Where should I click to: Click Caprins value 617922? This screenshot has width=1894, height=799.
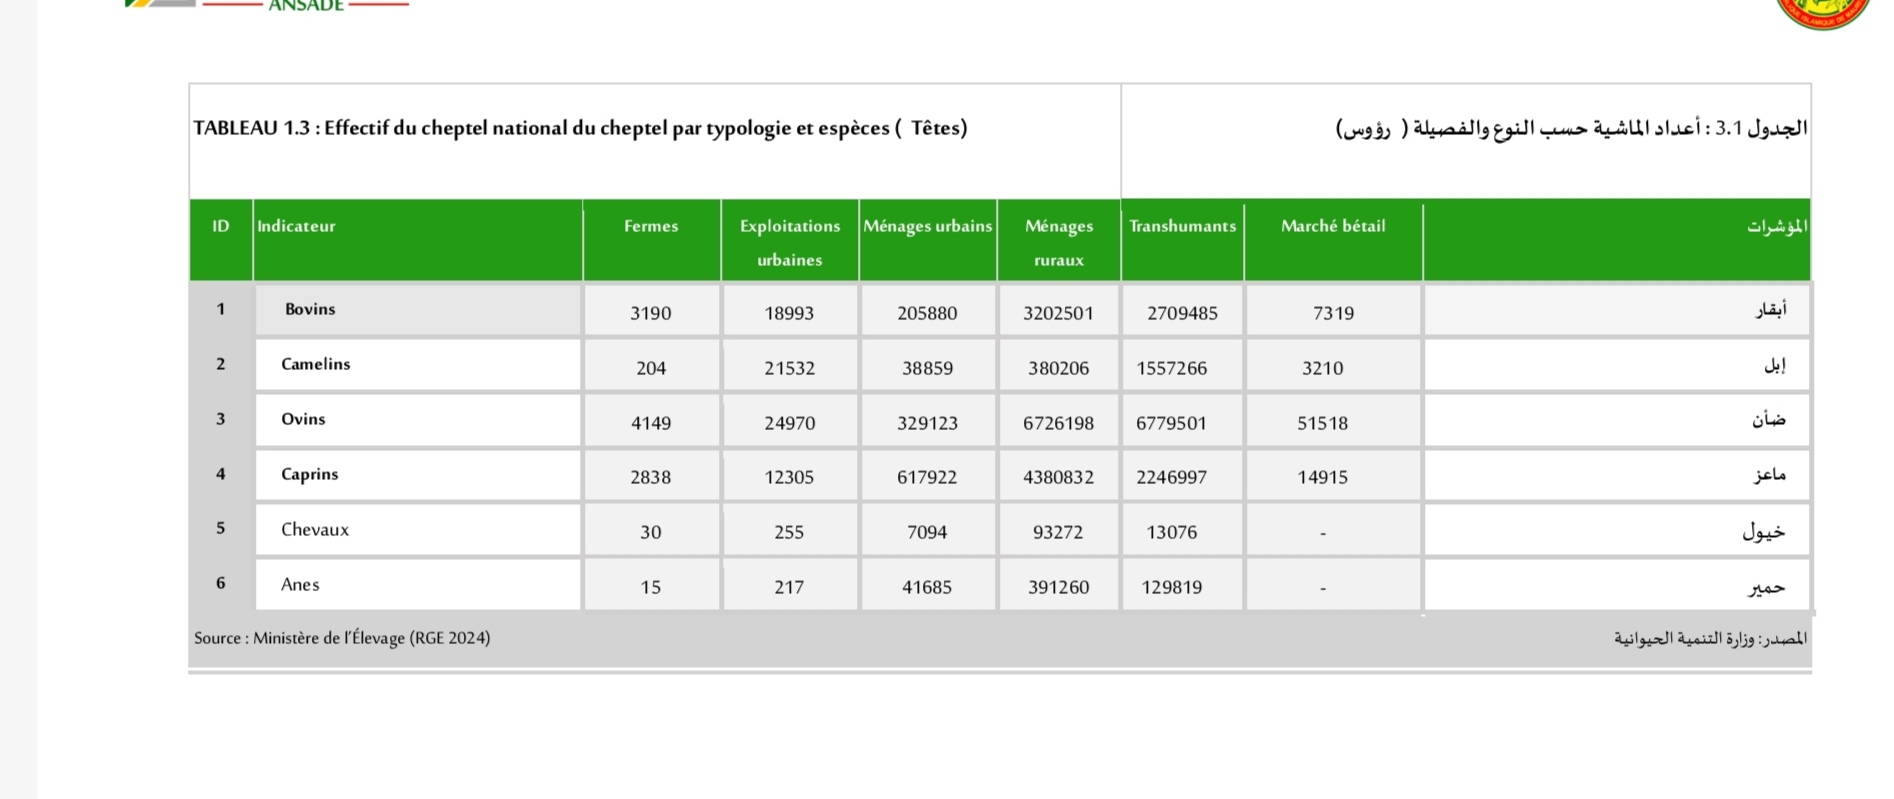click(x=927, y=477)
